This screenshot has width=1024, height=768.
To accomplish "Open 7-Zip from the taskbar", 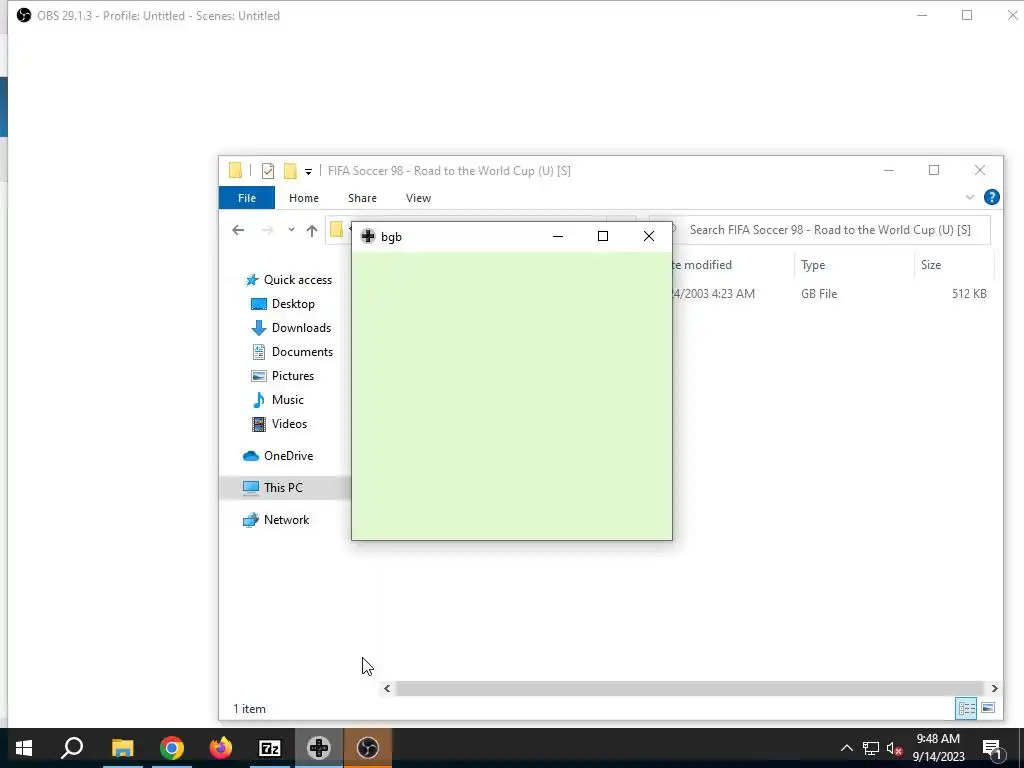I will [270, 748].
